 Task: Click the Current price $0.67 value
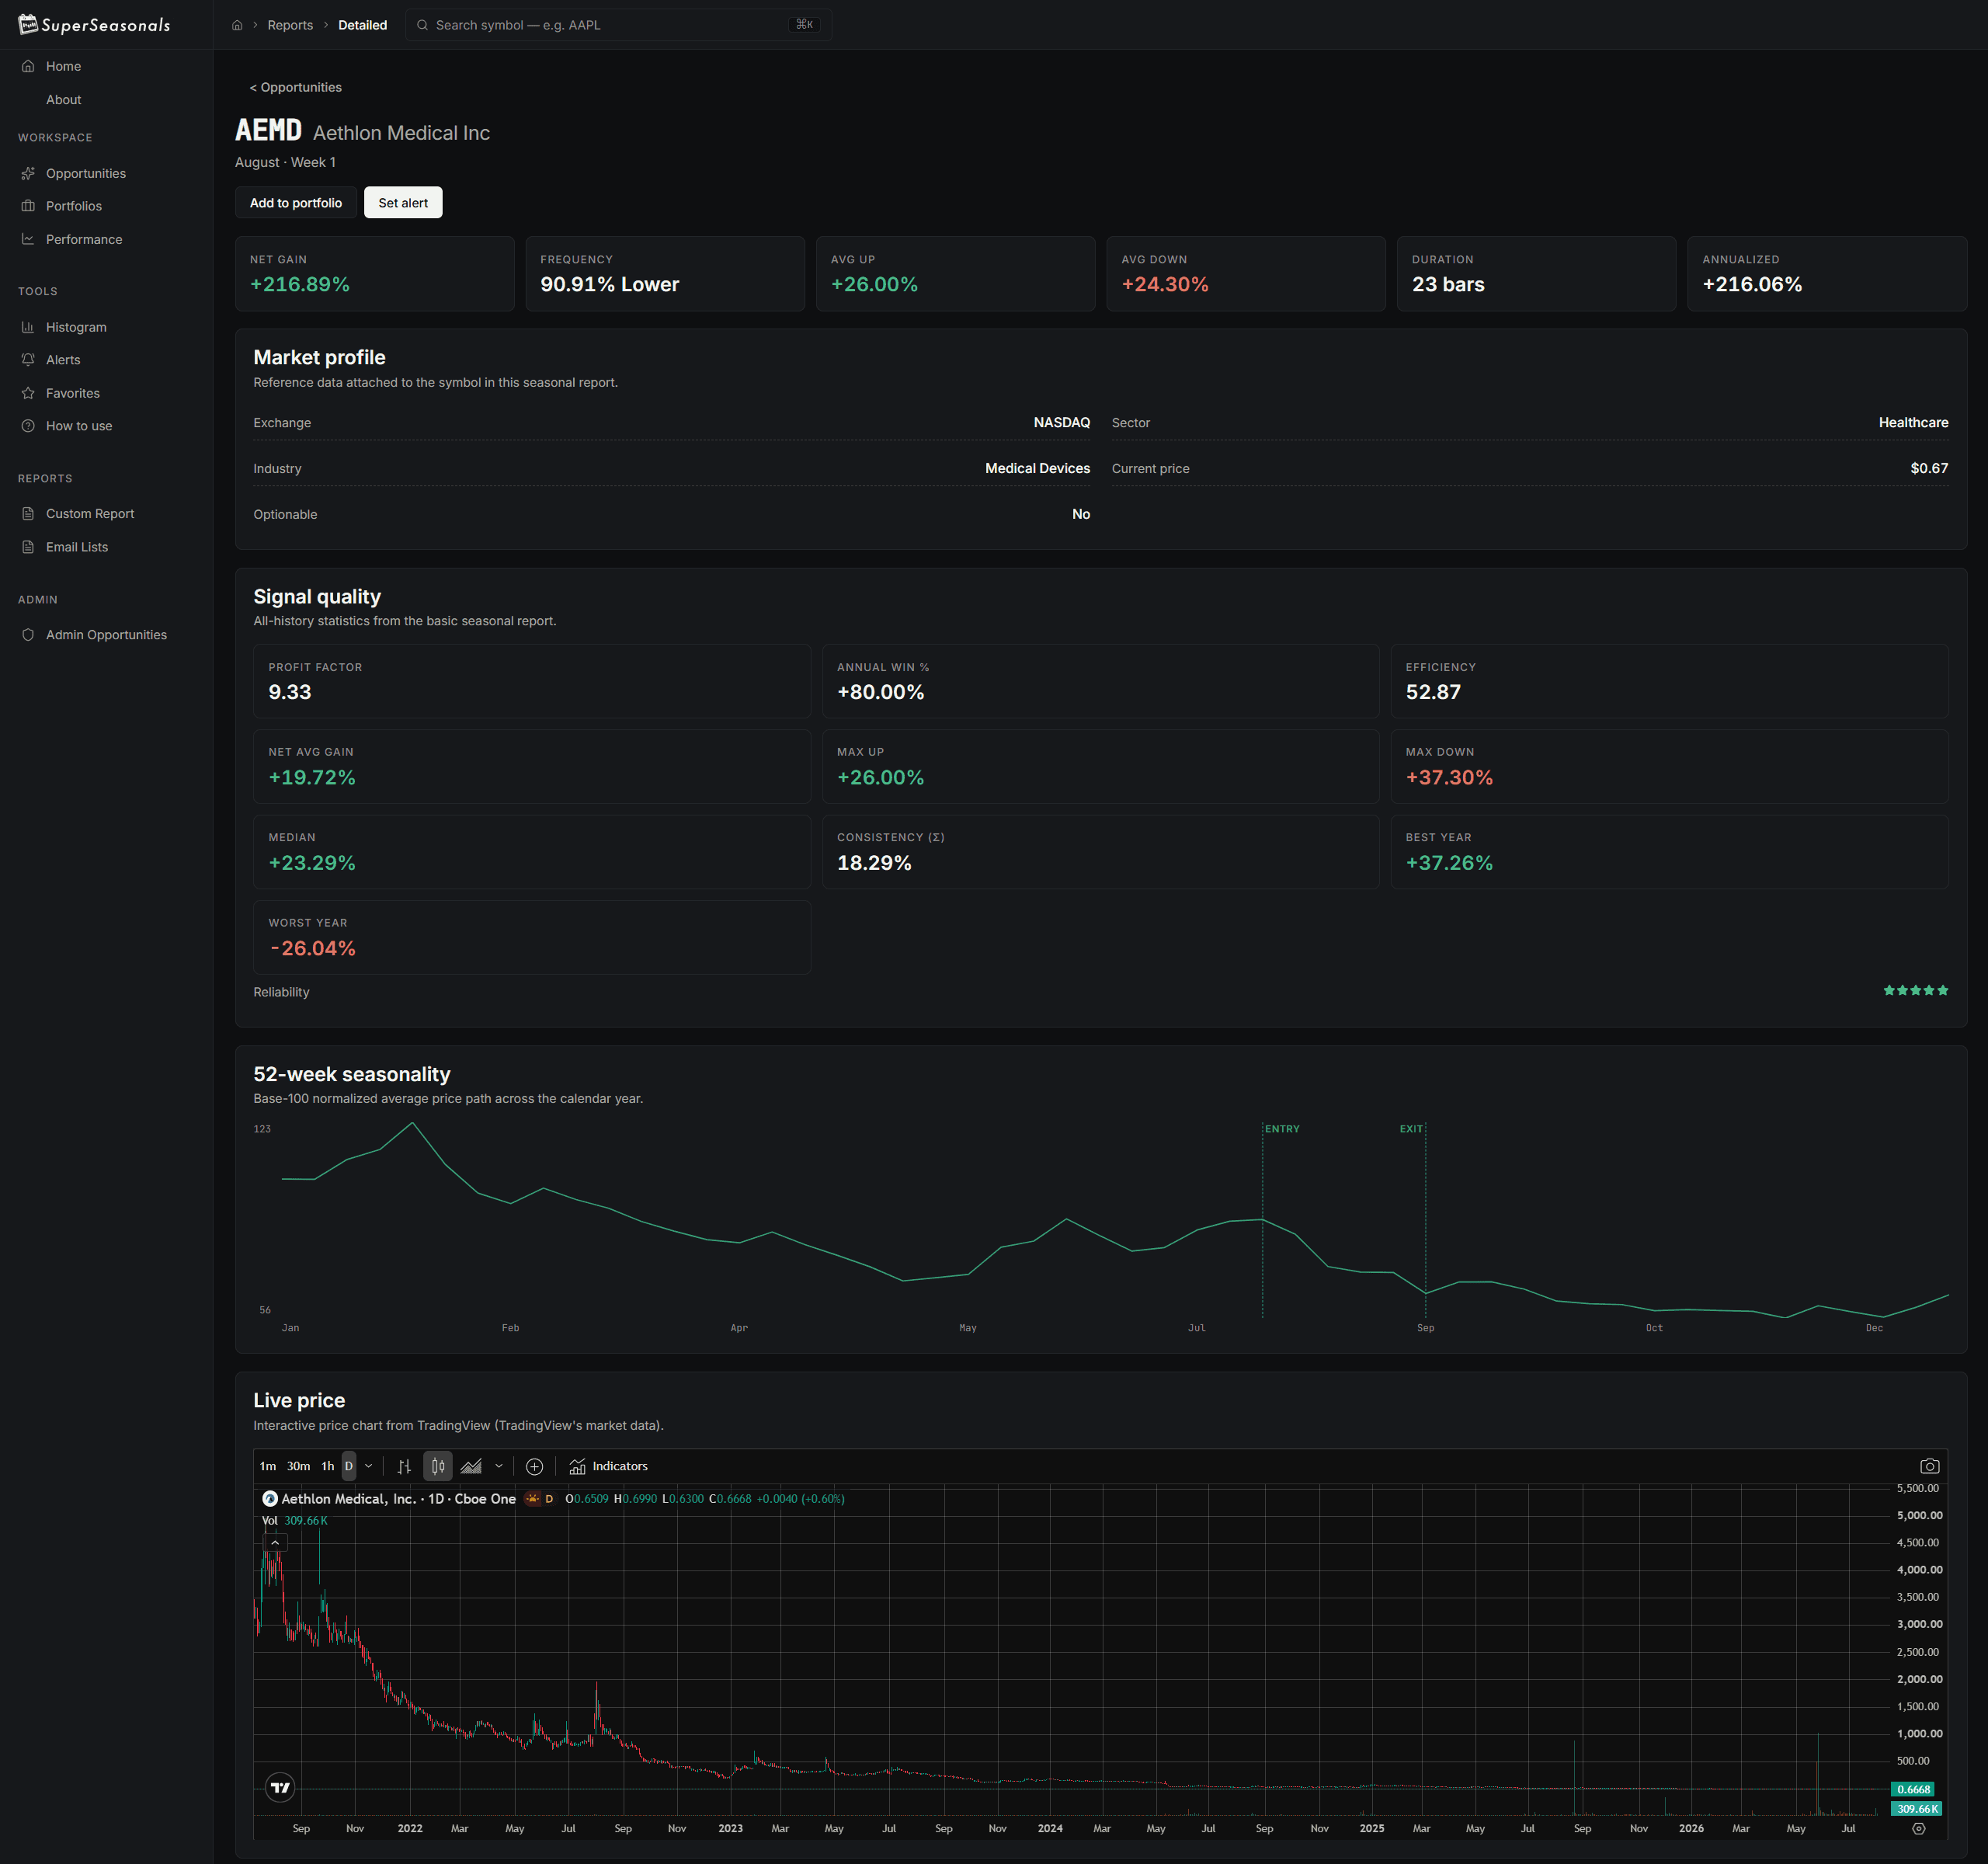1929,469
